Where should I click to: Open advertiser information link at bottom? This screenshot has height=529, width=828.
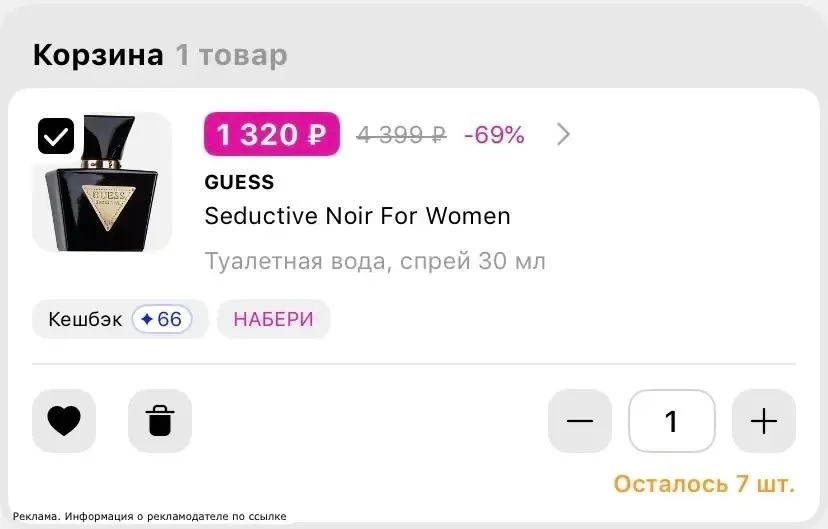(149, 516)
